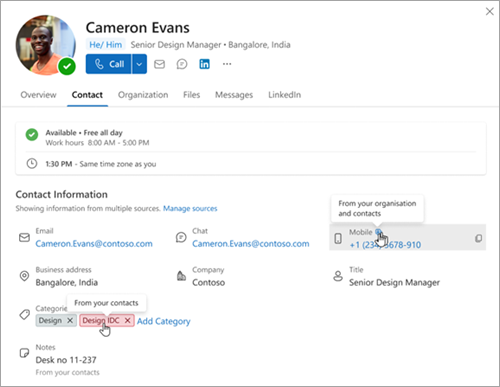Remove the Design IDC category with X
The width and height of the screenshot is (500, 387).
tap(127, 320)
